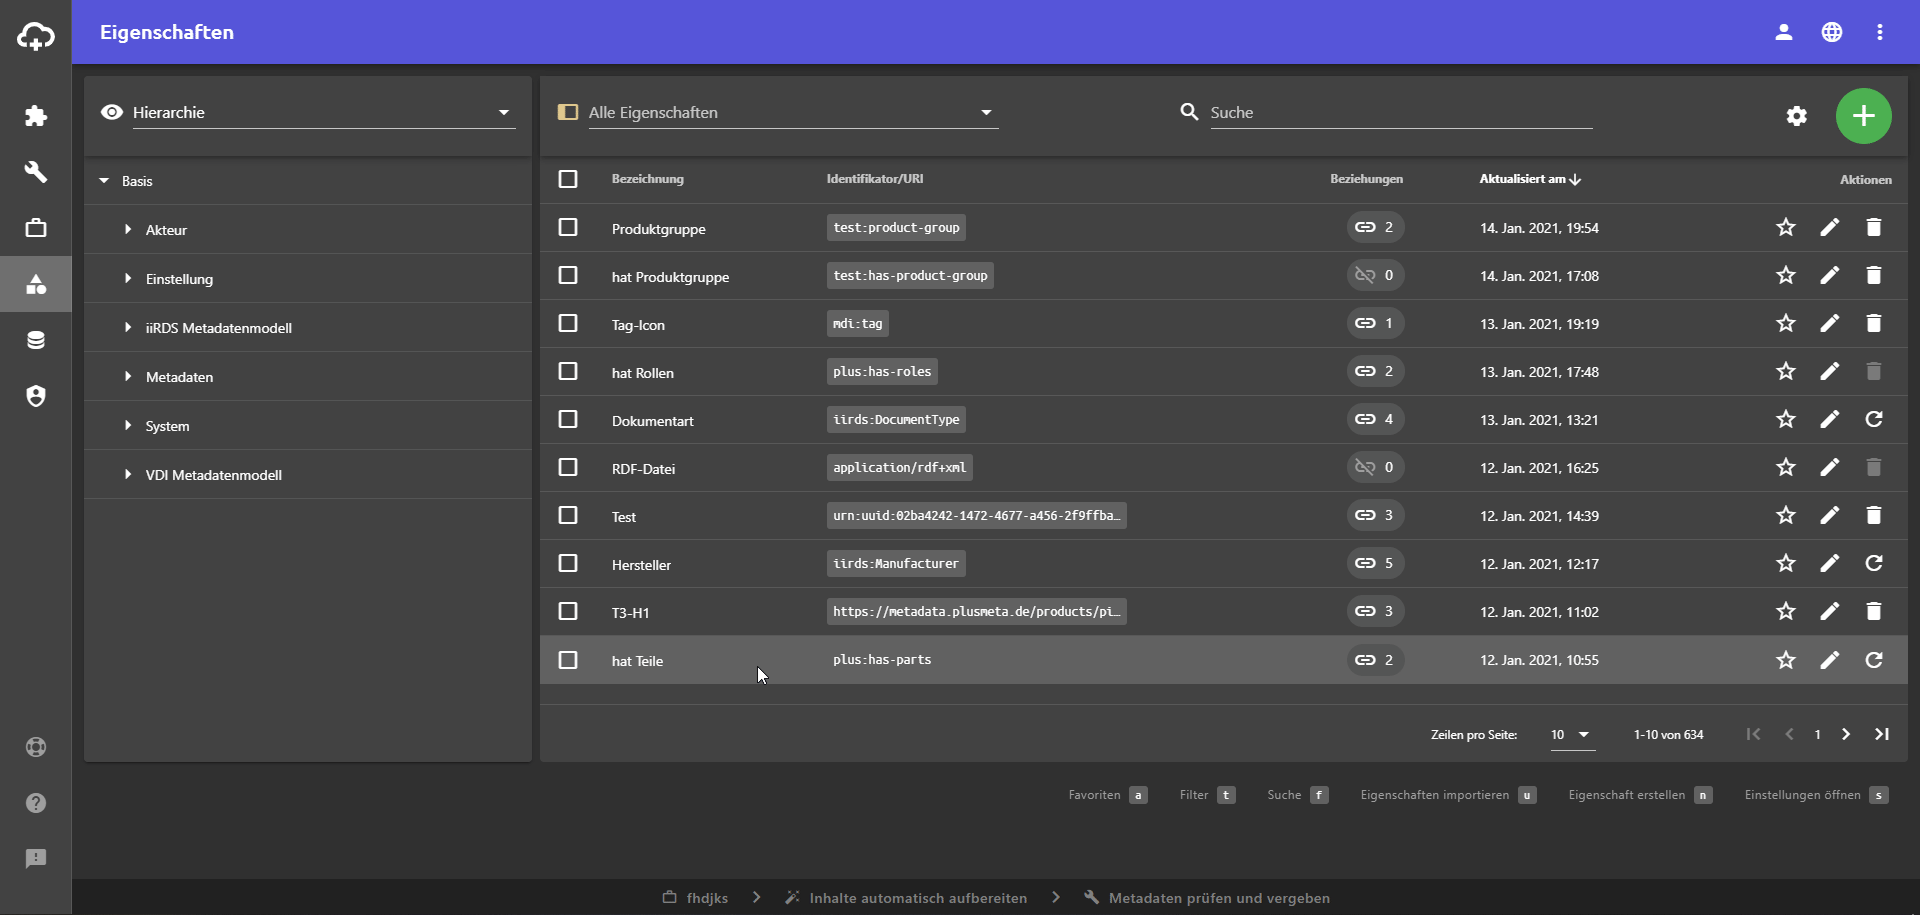Viewport: 1920px width, 915px height.
Task: Expand the VDI Metadatenmodell tree node
Action: pyautogui.click(x=128, y=475)
